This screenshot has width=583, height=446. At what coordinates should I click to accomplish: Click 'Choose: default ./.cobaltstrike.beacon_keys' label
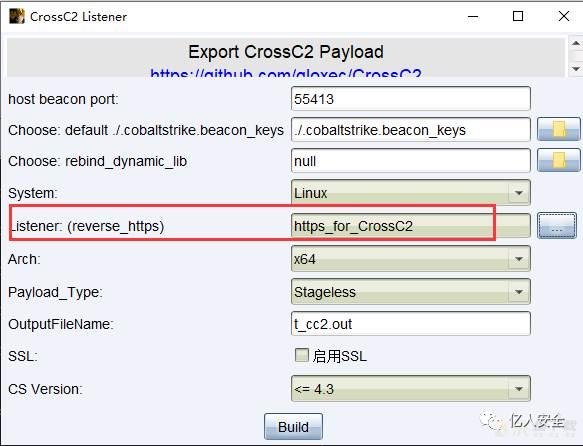tap(146, 130)
